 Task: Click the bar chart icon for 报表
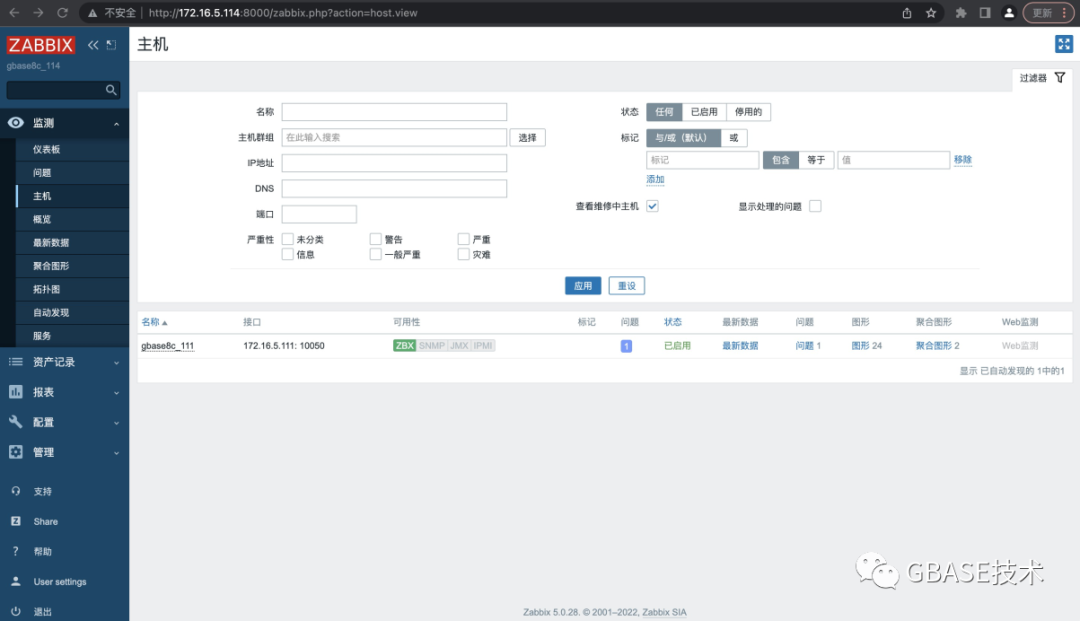(x=16, y=392)
